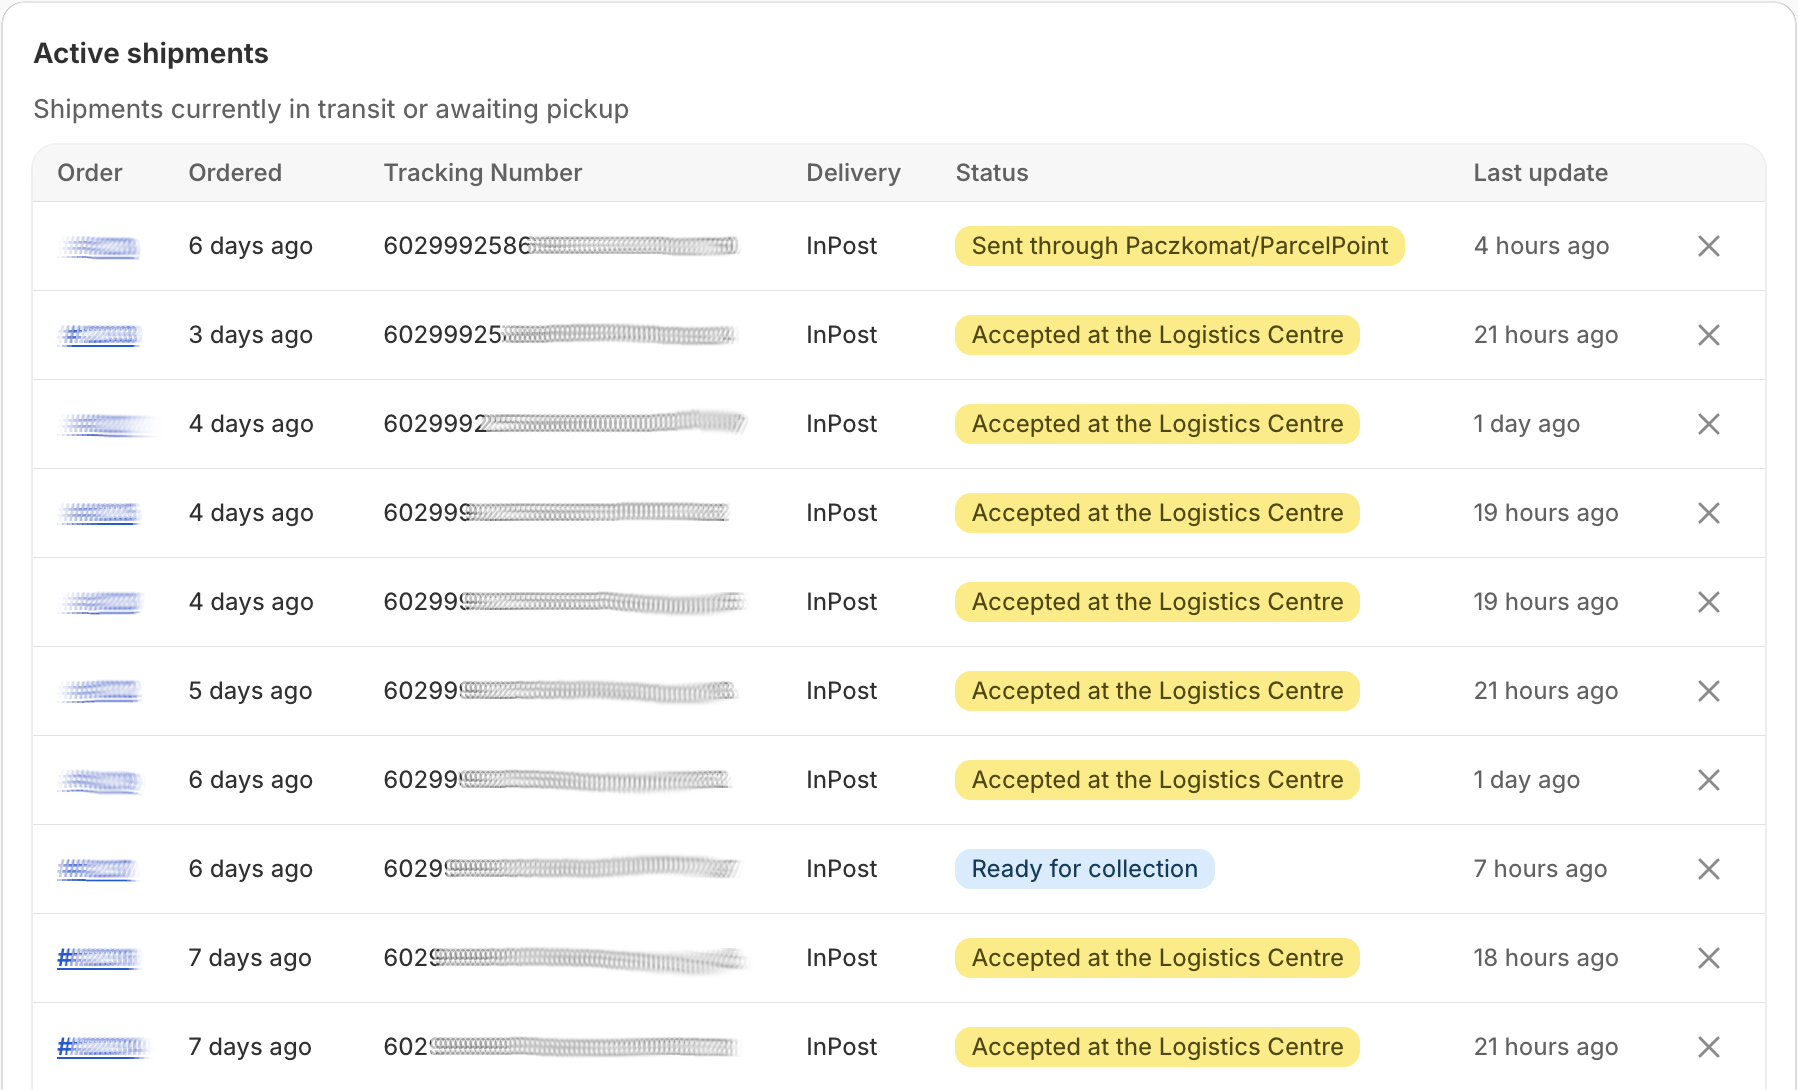Click the '4 hours ago' last update cell
This screenshot has width=1798, height=1090.
(x=1541, y=246)
